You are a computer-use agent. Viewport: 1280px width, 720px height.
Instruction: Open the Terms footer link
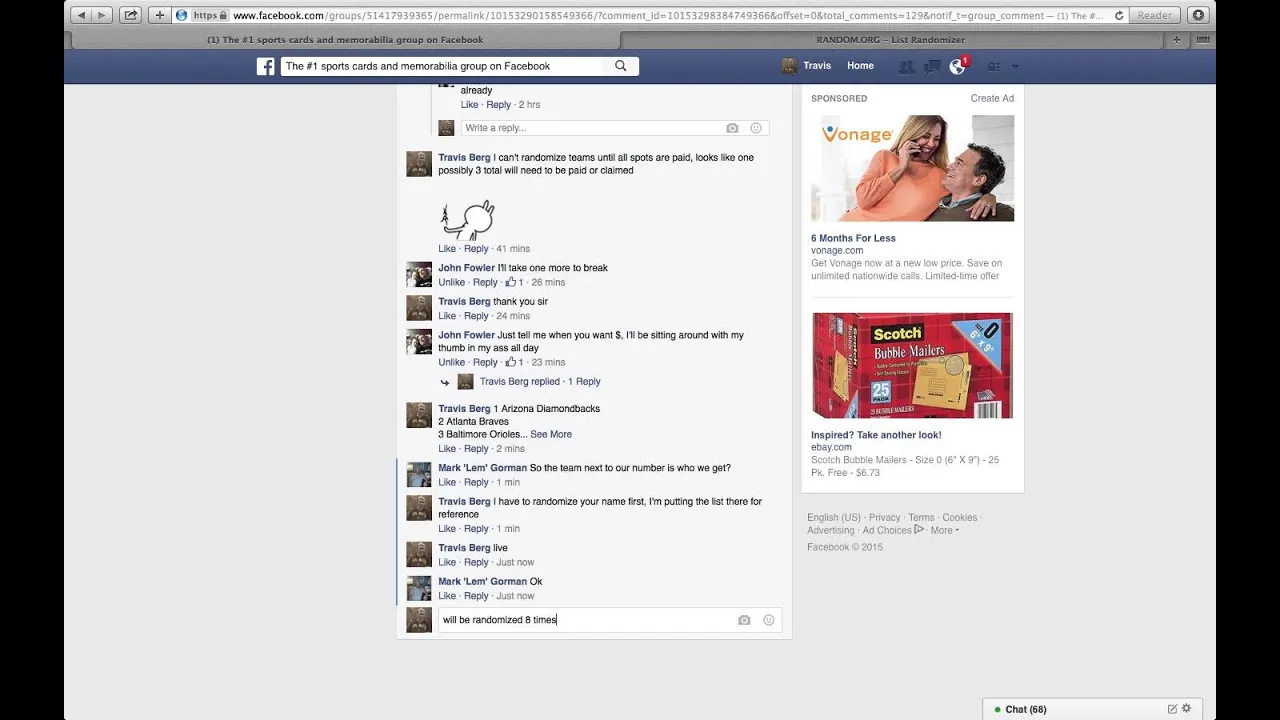click(921, 518)
